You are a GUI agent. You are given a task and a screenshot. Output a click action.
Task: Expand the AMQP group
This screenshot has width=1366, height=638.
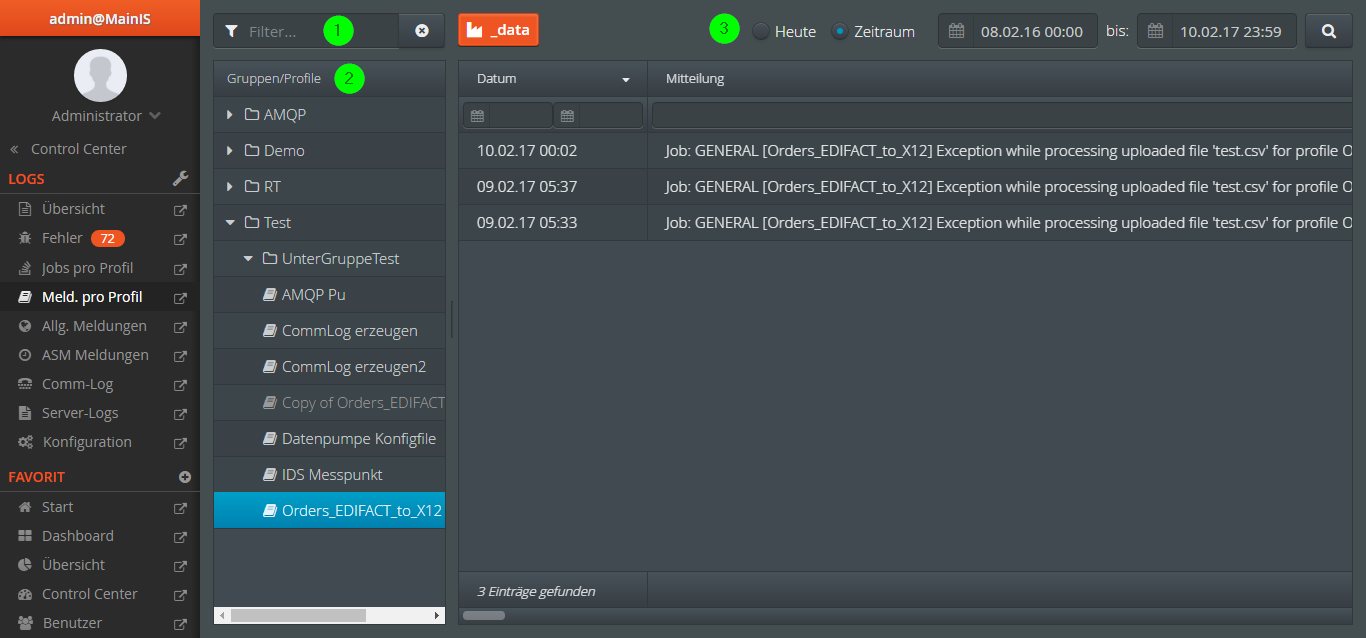[x=230, y=115]
